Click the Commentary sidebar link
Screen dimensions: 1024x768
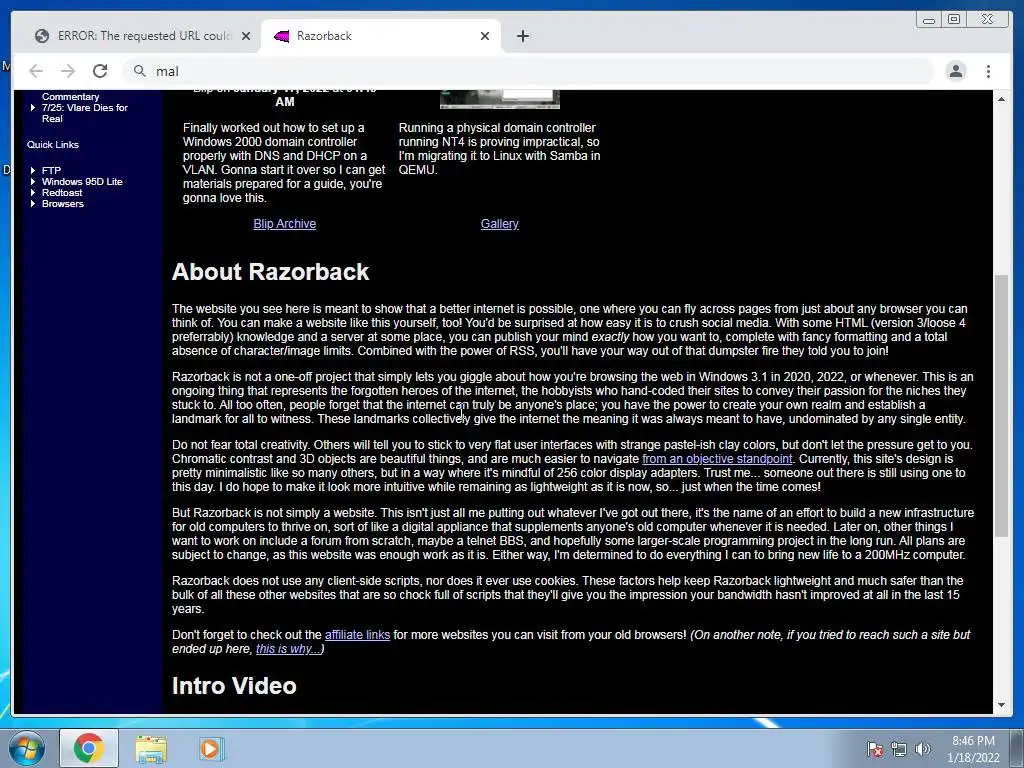[71, 97]
